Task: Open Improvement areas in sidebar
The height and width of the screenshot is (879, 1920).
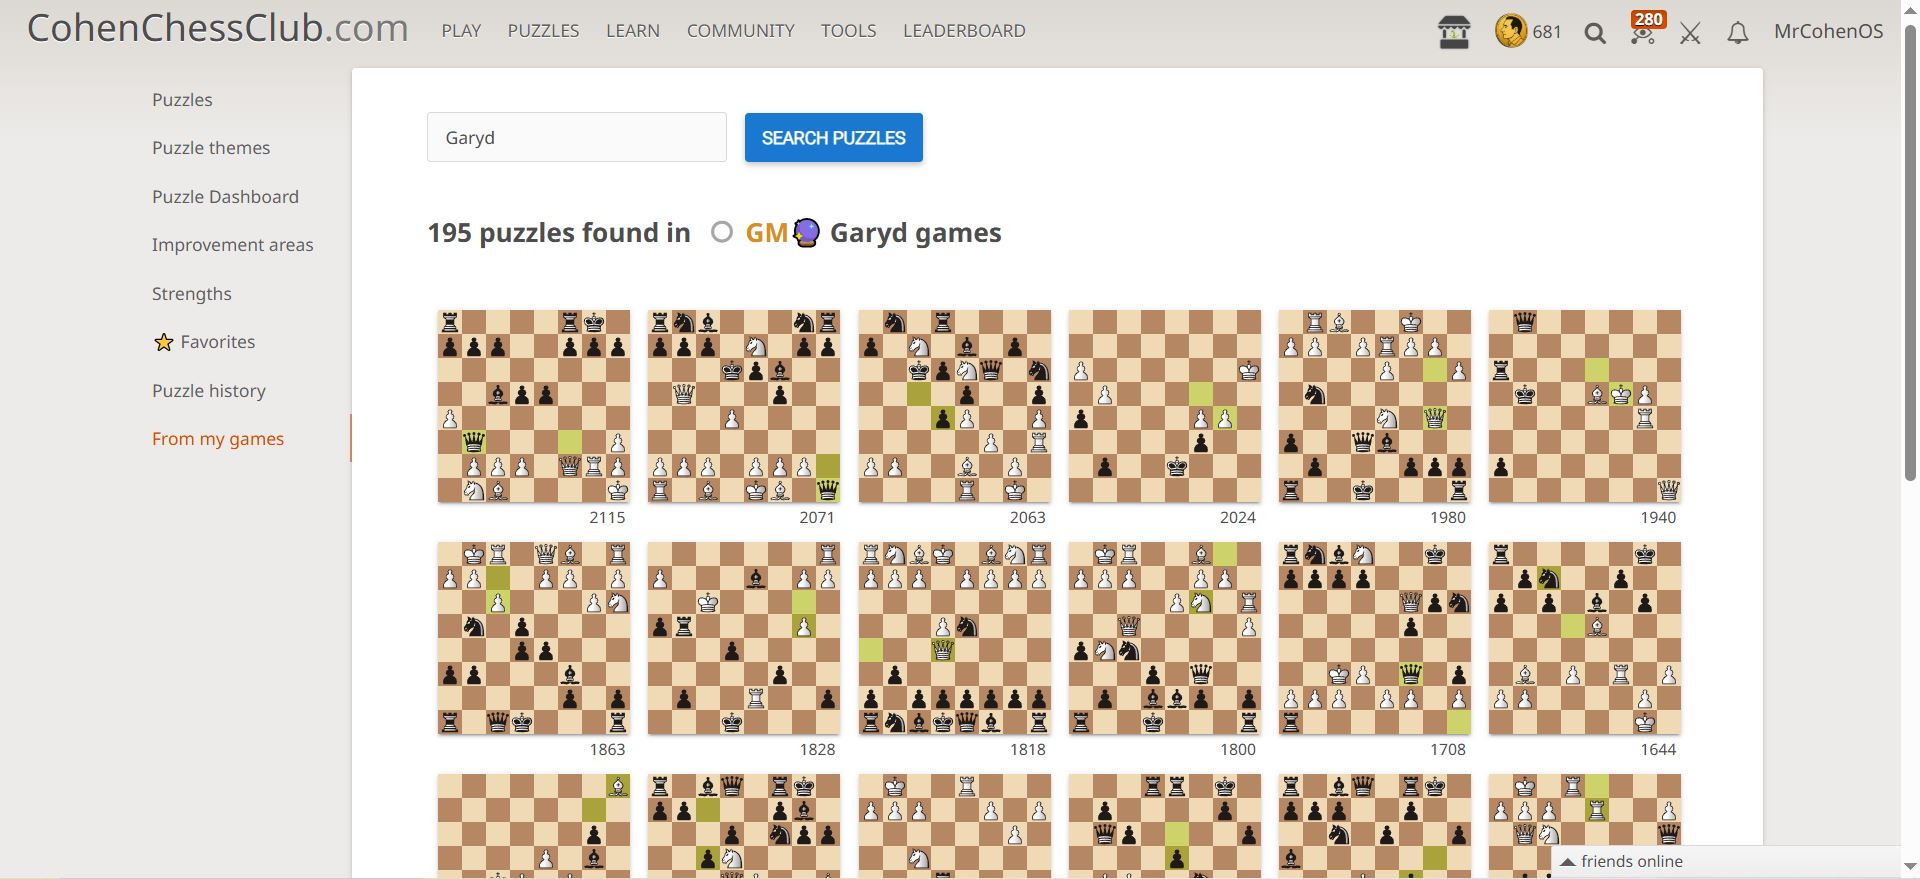Action: pyautogui.click(x=232, y=245)
